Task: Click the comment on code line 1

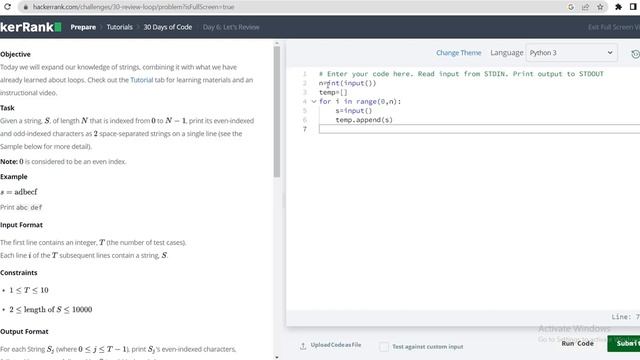Action: [x=461, y=74]
